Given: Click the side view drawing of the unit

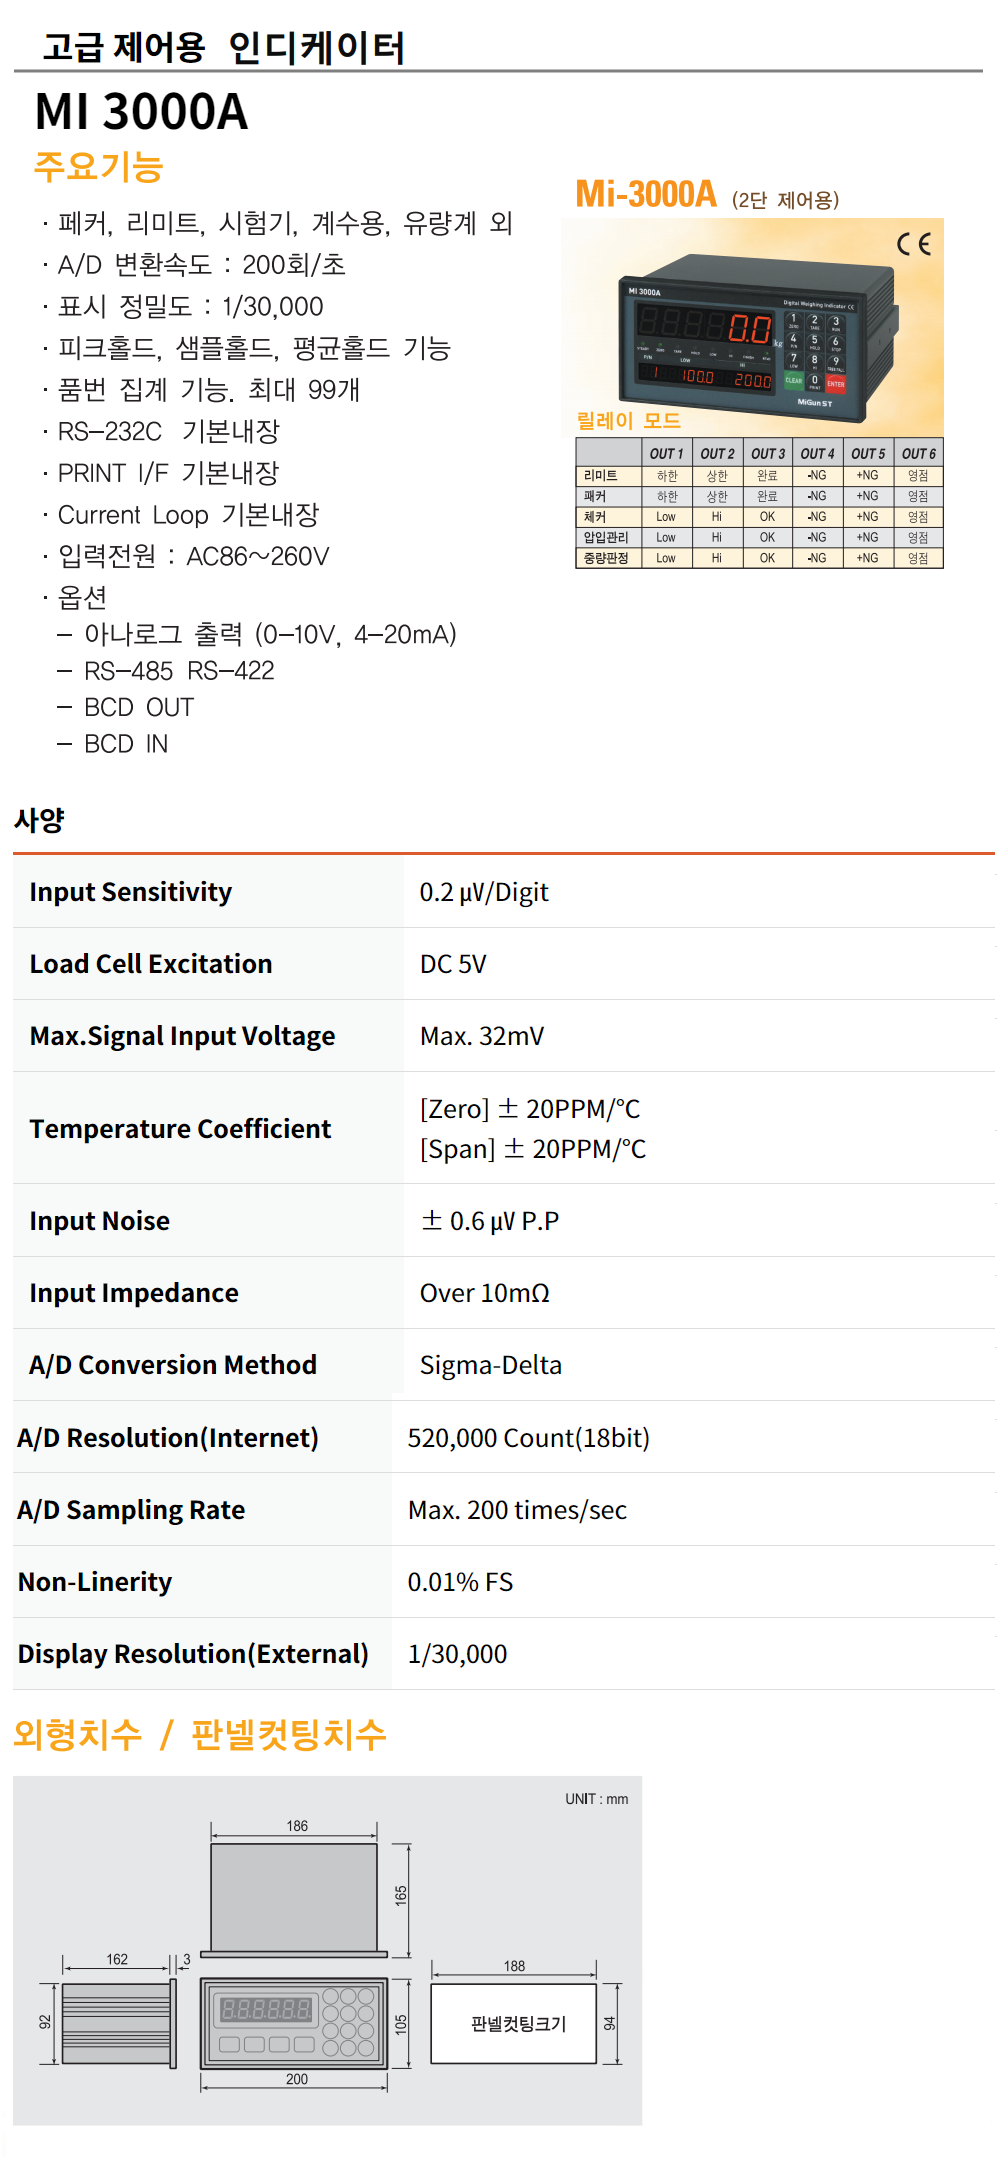Looking at the screenshot, I should click(x=118, y=2024).
